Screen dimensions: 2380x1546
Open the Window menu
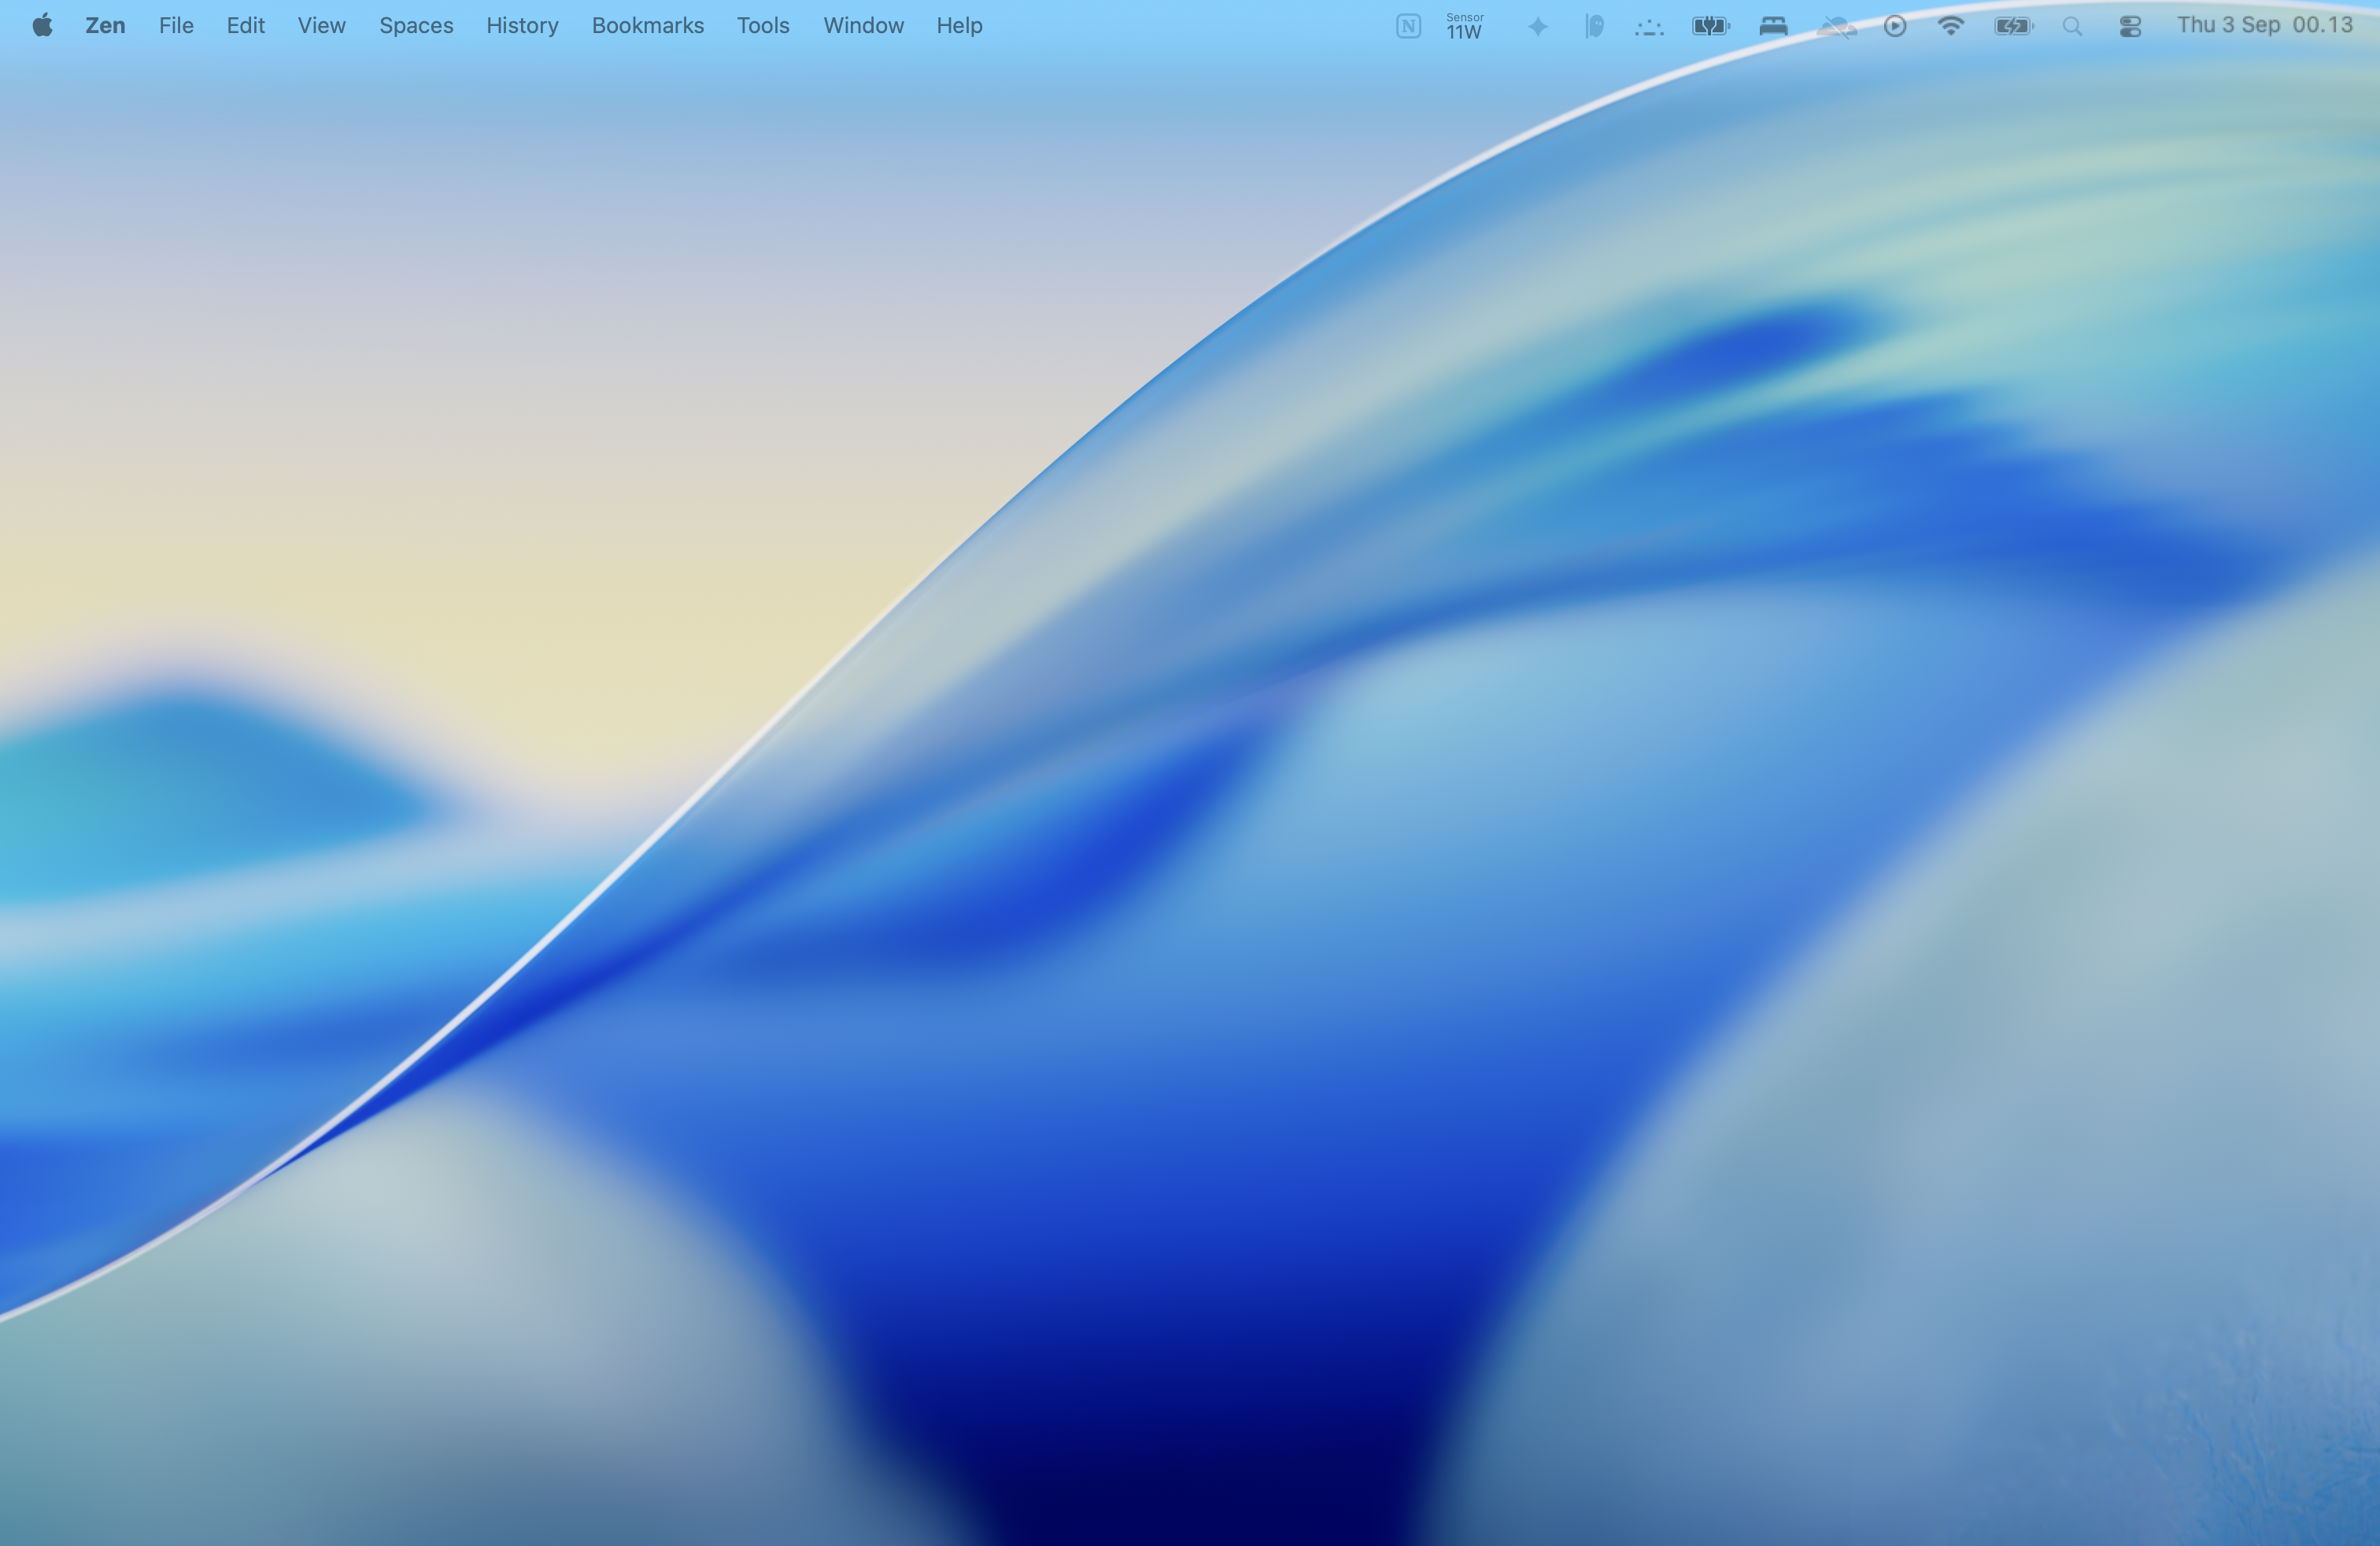click(863, 25)
